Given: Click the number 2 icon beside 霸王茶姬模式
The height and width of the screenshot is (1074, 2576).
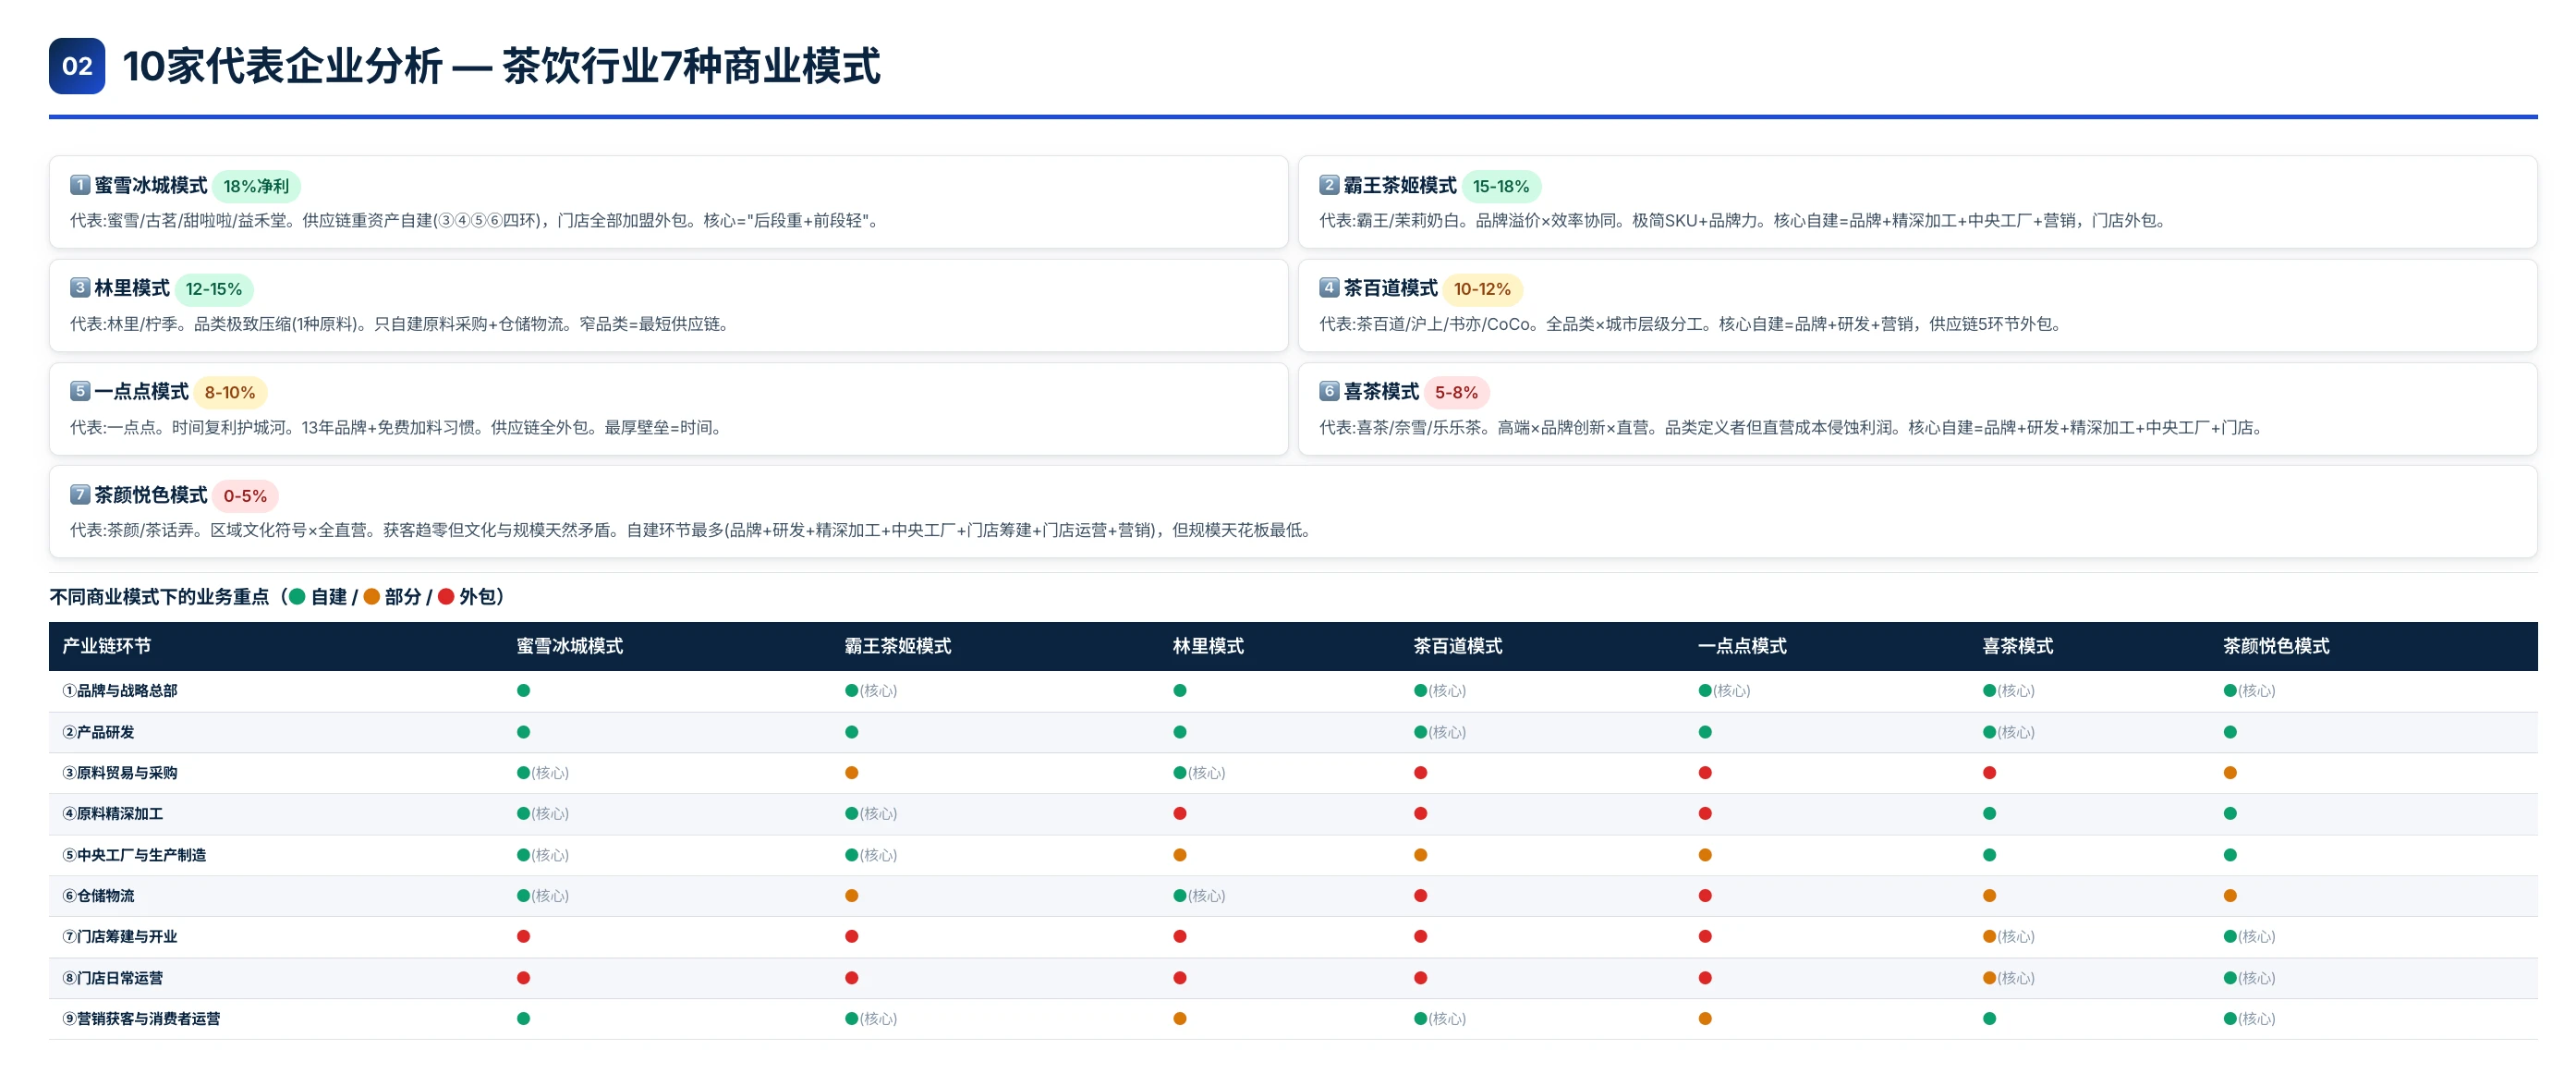Looking at the screenshot, I should (x=1329, y=185).
